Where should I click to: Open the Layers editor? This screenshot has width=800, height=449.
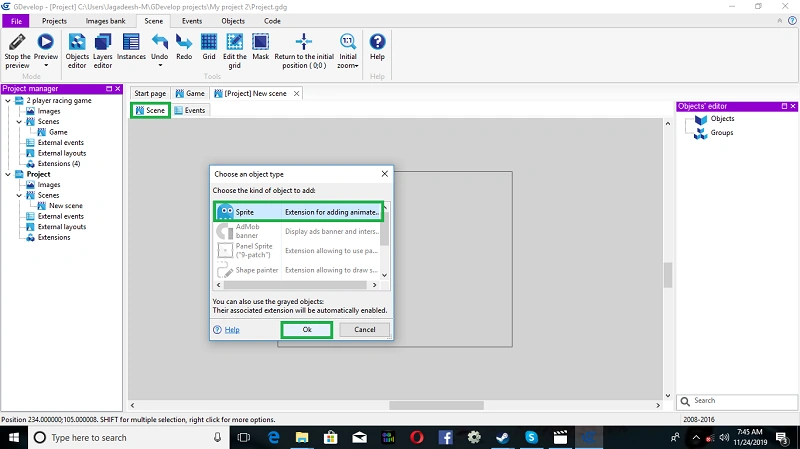103,42
